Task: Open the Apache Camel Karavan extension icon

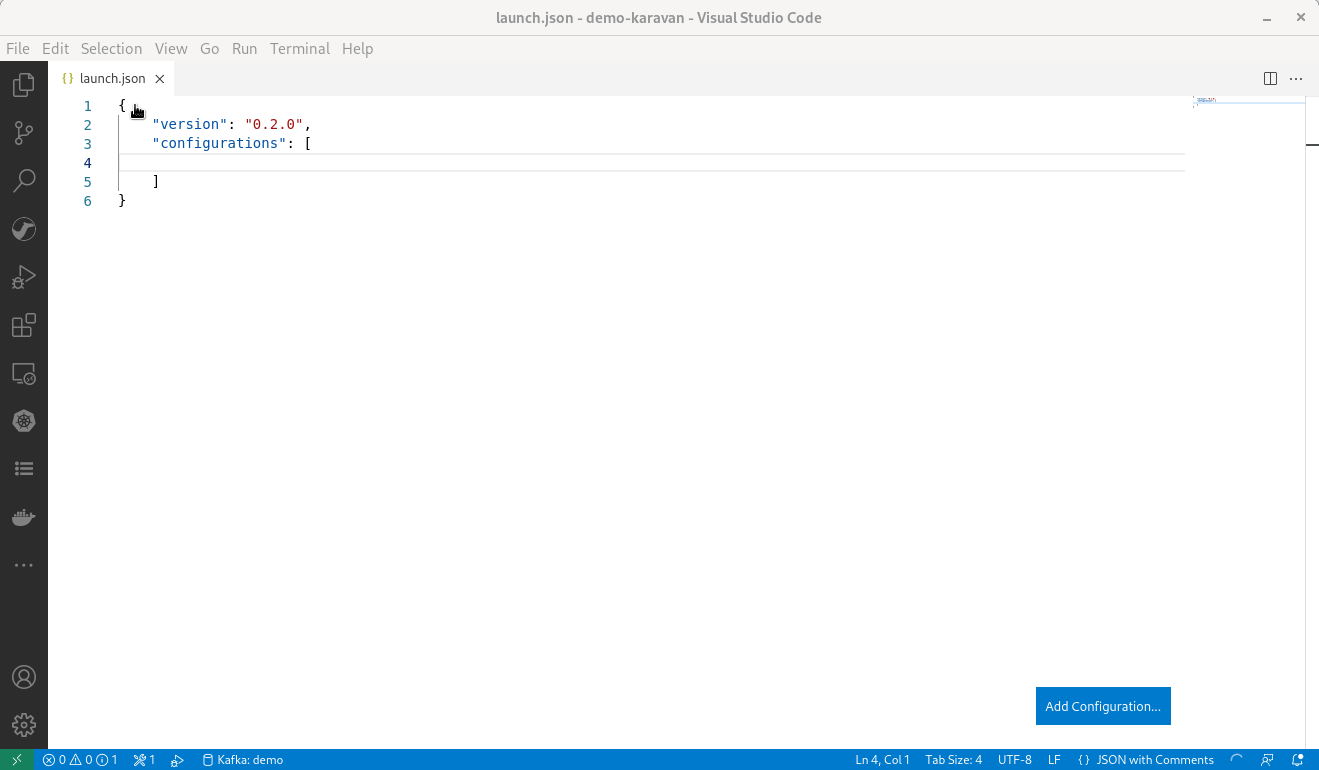Action: tap(23, 229)
